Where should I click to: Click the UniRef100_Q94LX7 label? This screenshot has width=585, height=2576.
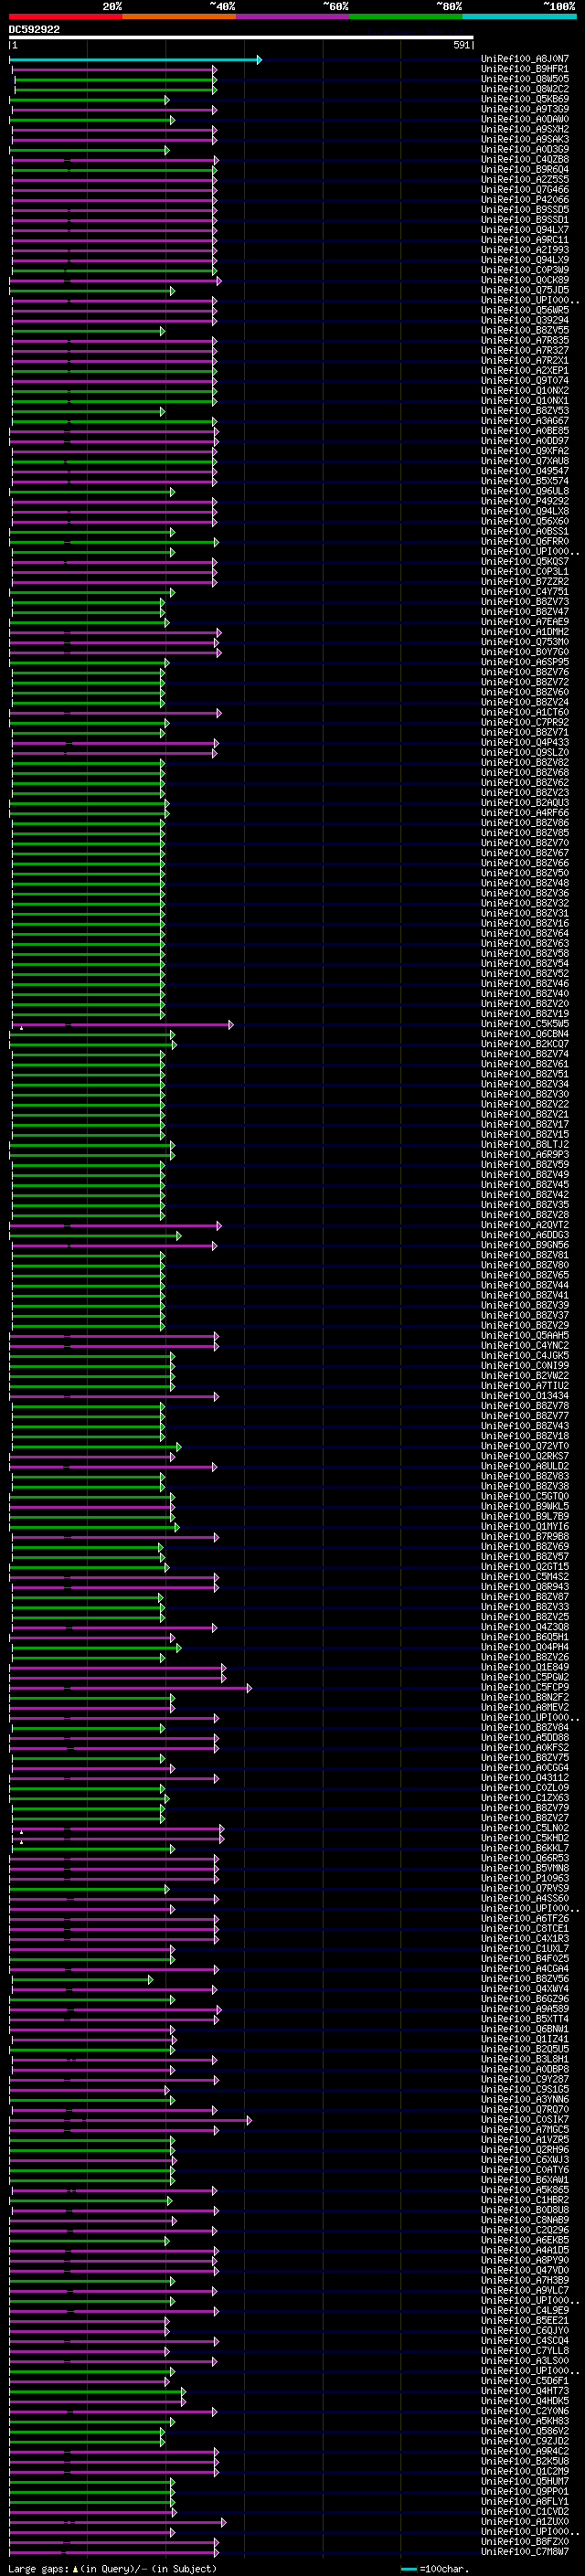click(x=525, y=230)
